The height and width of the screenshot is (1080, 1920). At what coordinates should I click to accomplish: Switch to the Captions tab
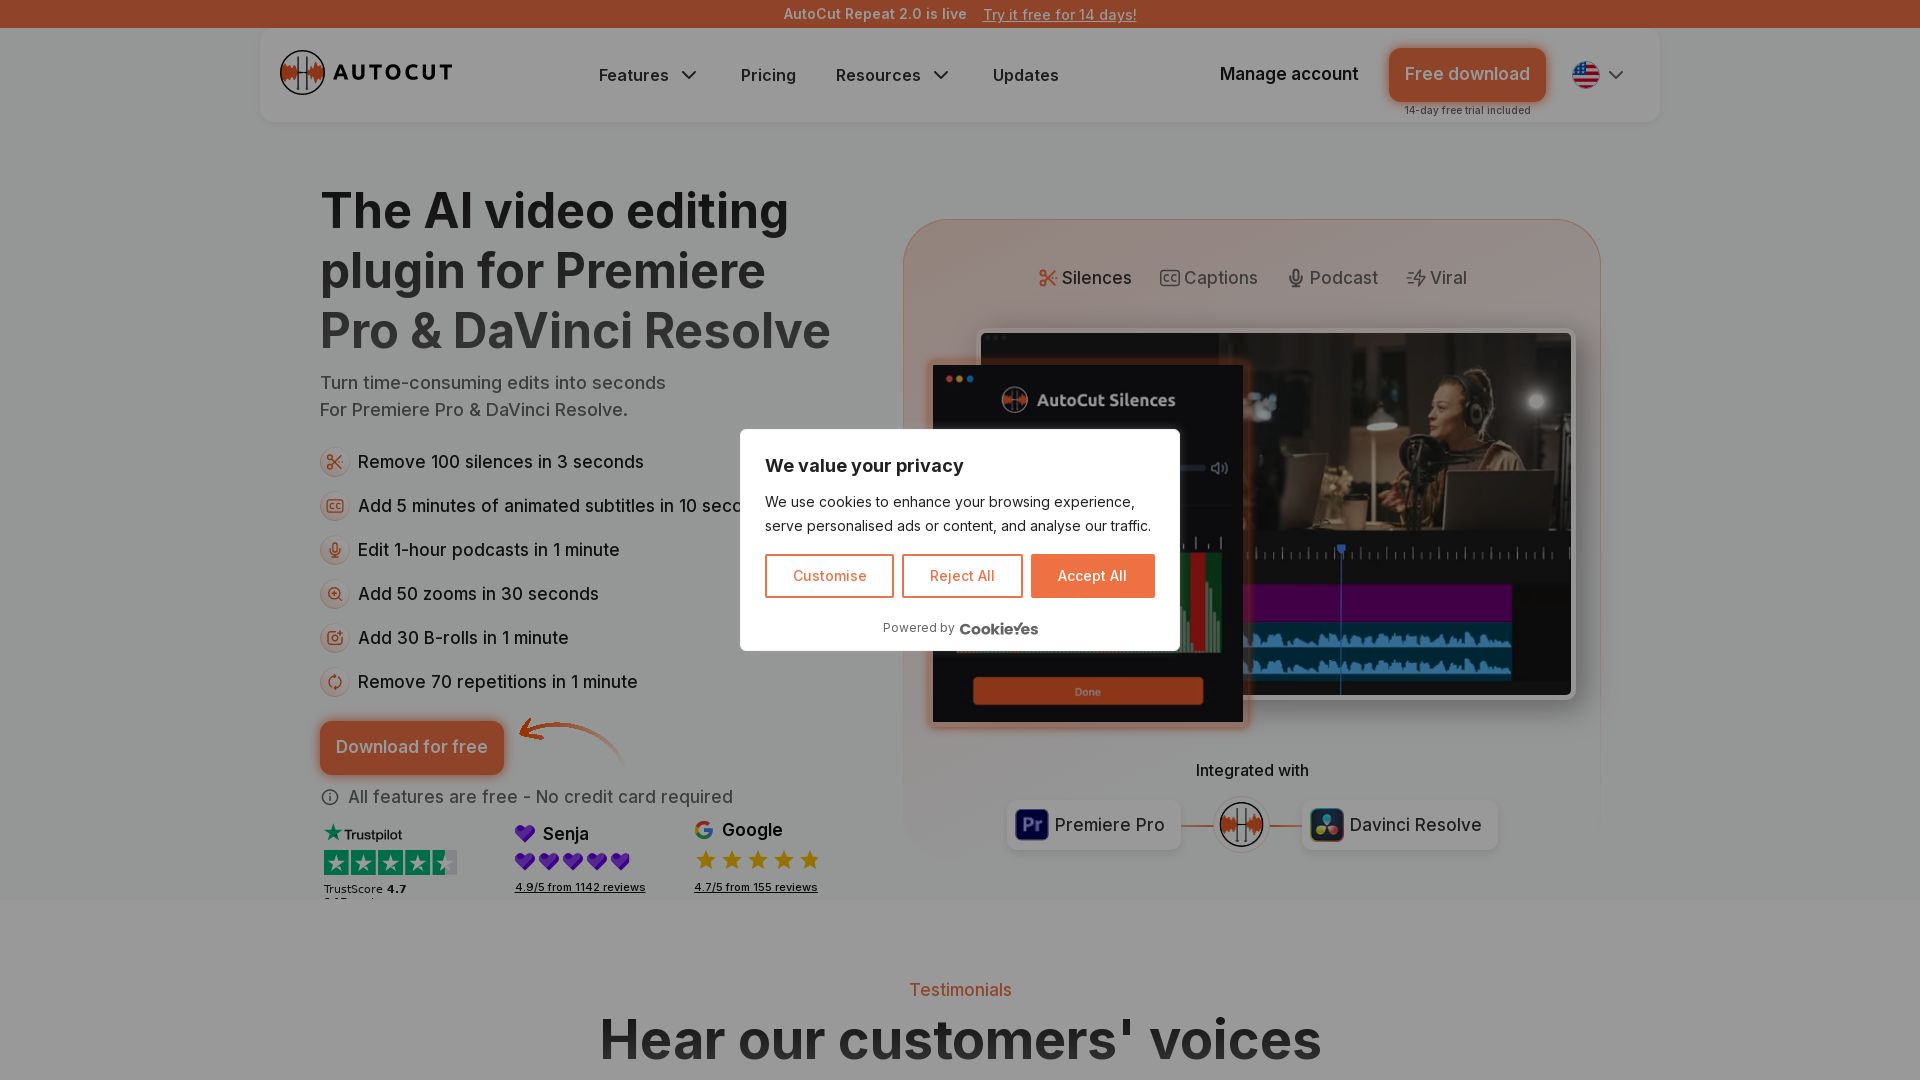coord(1208,278)
